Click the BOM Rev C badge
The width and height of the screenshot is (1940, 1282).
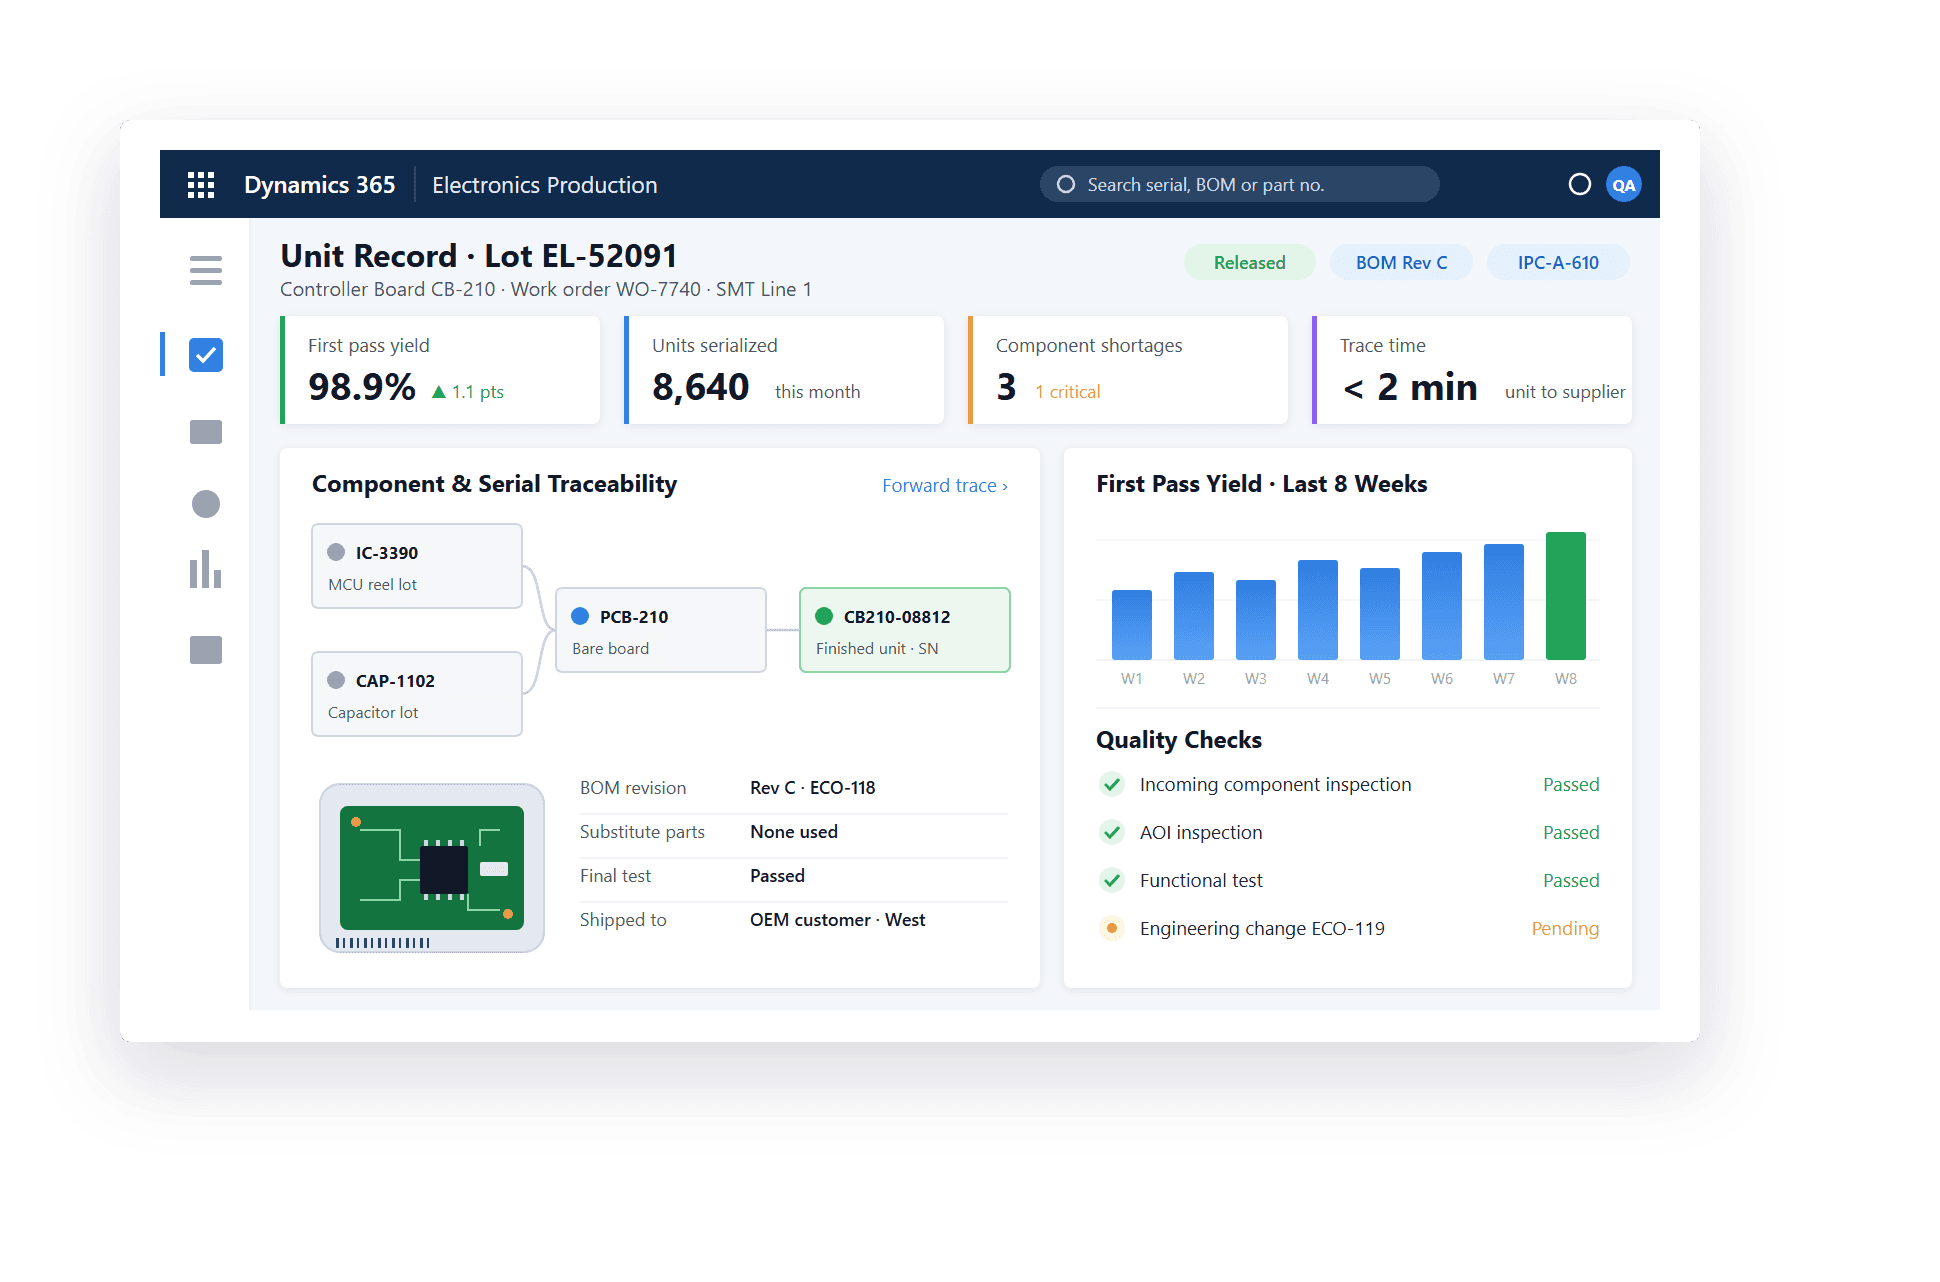(x=1402, y=262)
